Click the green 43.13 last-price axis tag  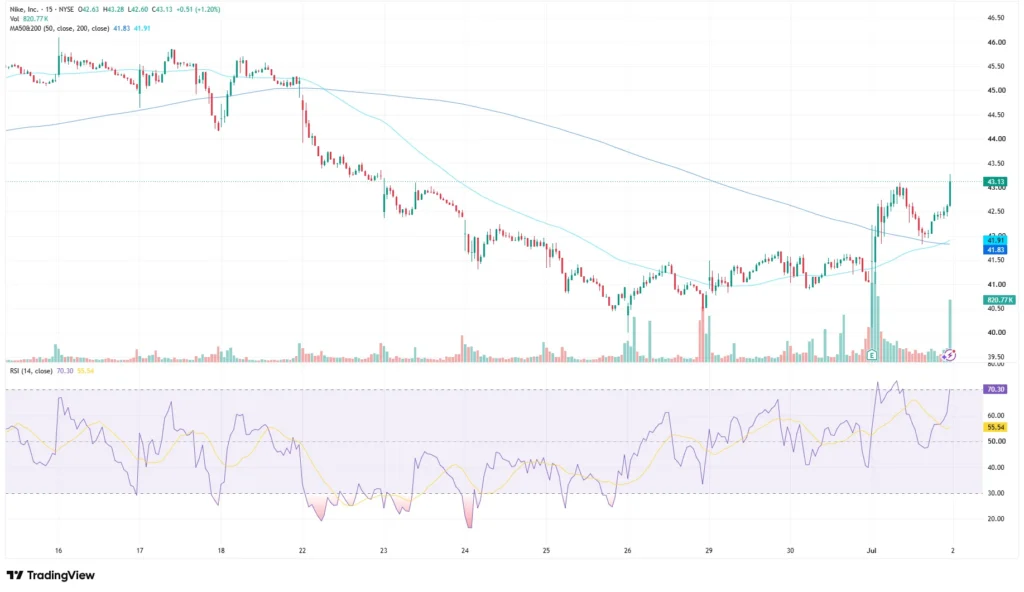(x=995, y=182)
